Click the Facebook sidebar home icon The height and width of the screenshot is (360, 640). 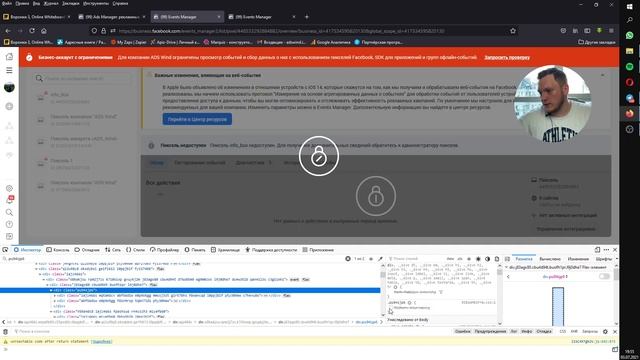pyautogui.click(x=9, y=57)
